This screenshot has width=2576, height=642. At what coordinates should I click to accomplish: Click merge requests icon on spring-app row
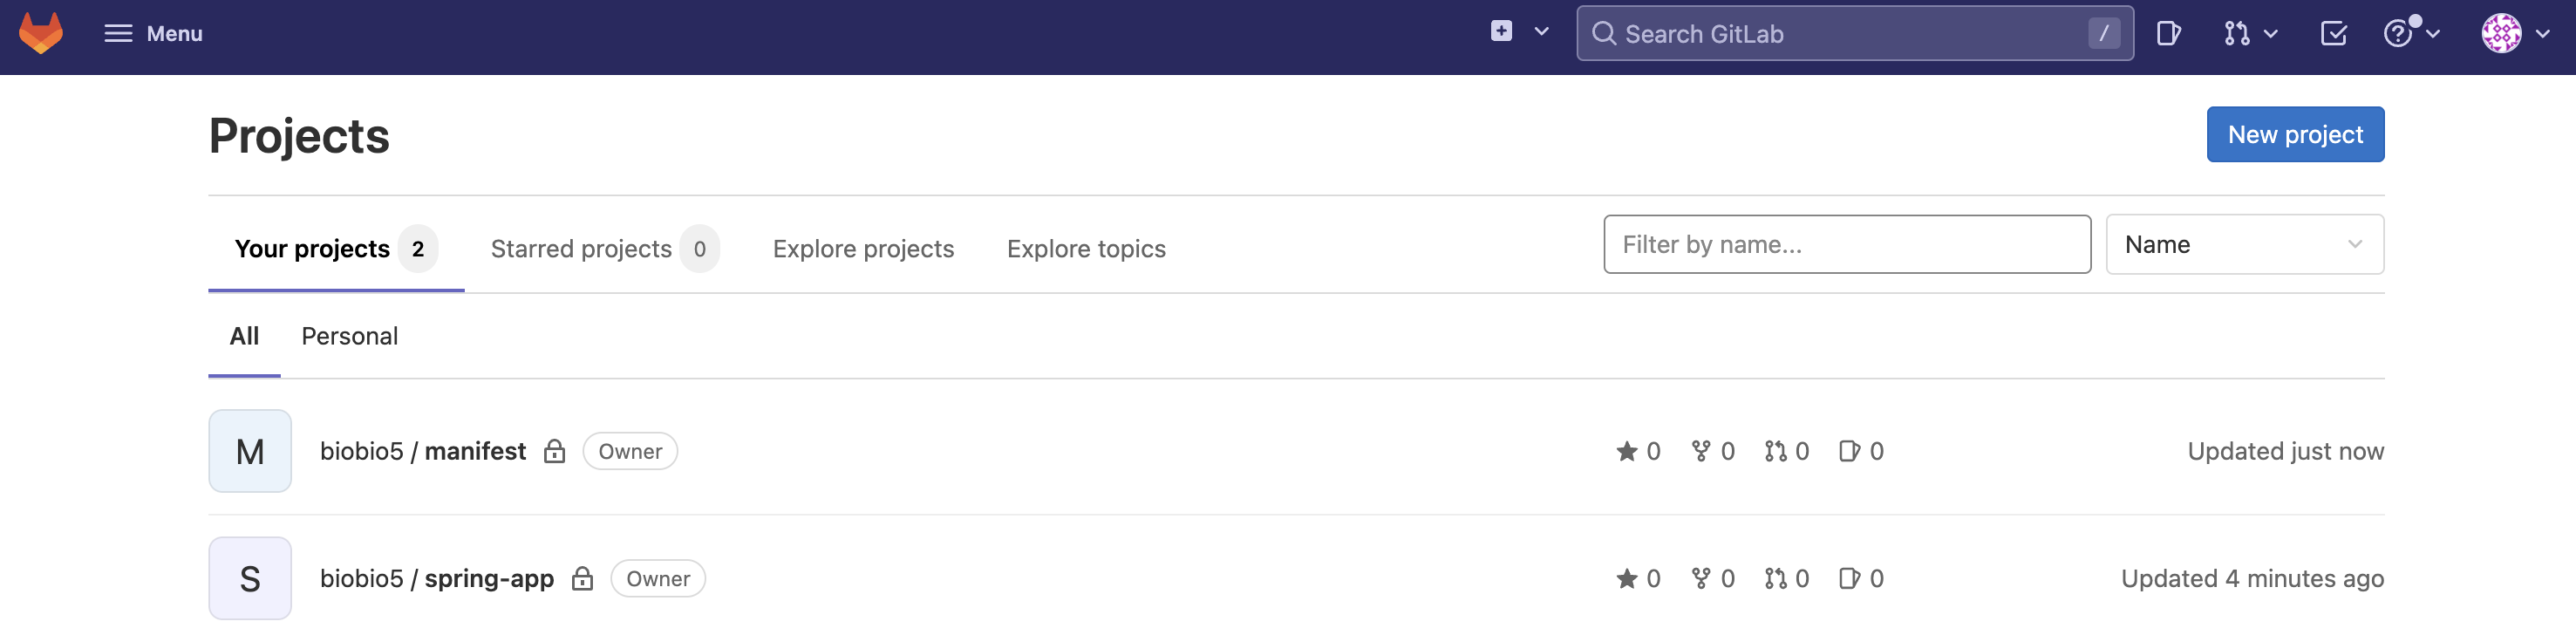click(x=1775, y=578)
